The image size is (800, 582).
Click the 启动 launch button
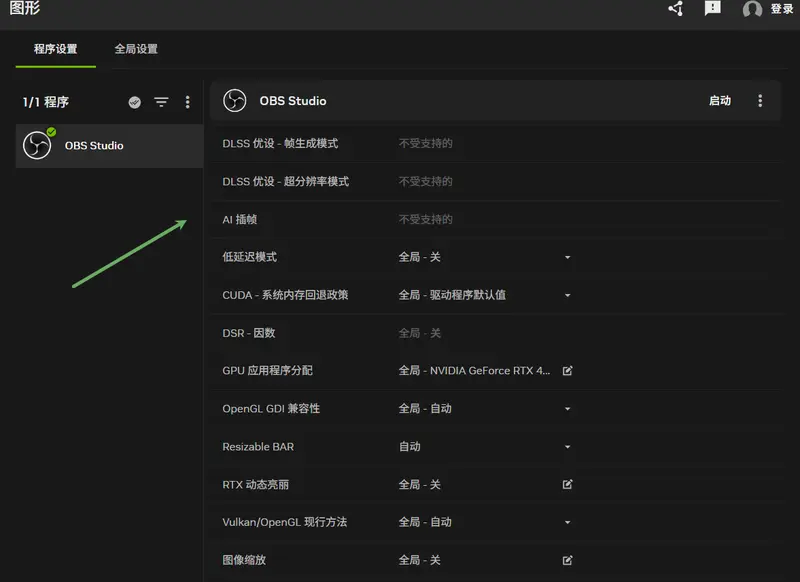pos(720,100)
